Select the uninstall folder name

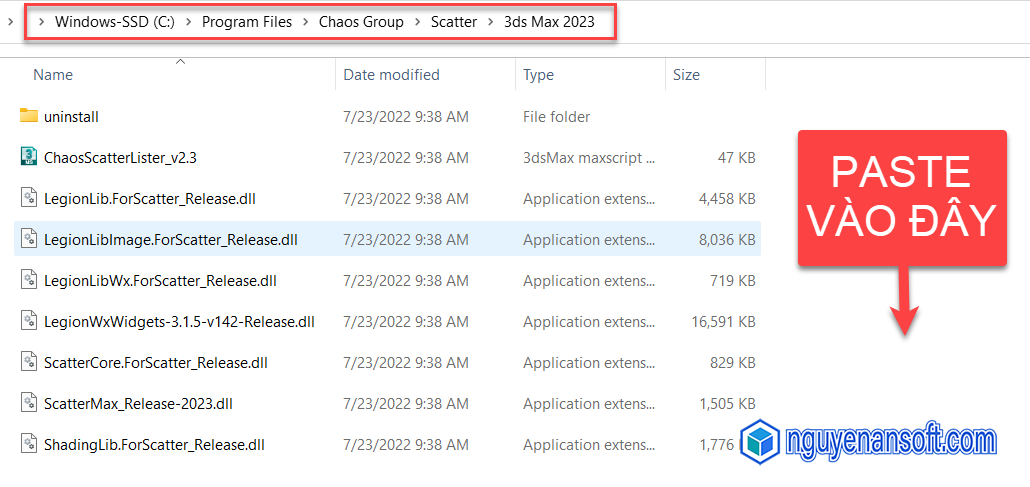[x=71, y=117]
